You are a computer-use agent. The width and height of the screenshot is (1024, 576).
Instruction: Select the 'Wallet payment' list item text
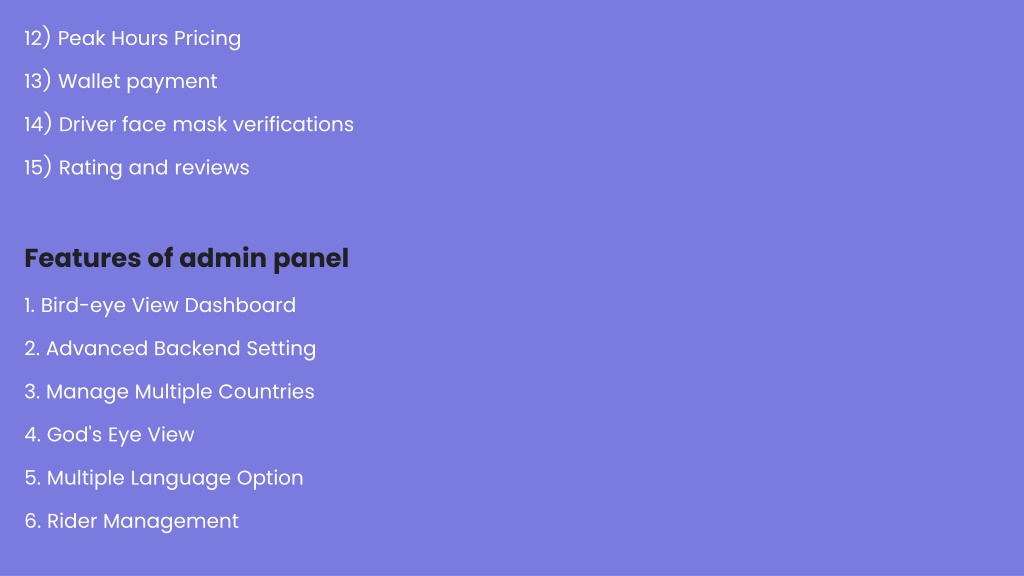pyautogui.click(x=138, y=82)
